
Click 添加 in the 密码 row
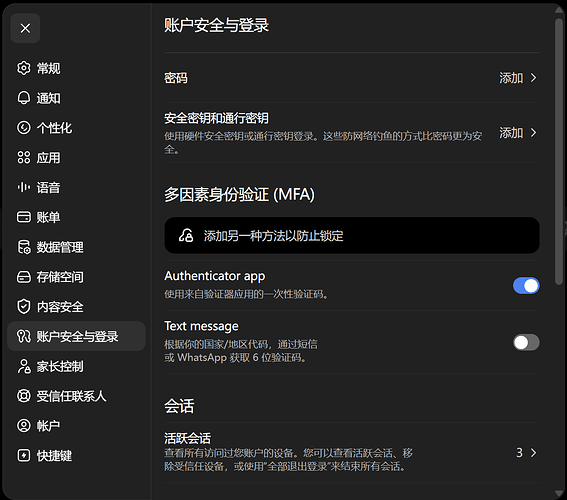click(511, 78)
